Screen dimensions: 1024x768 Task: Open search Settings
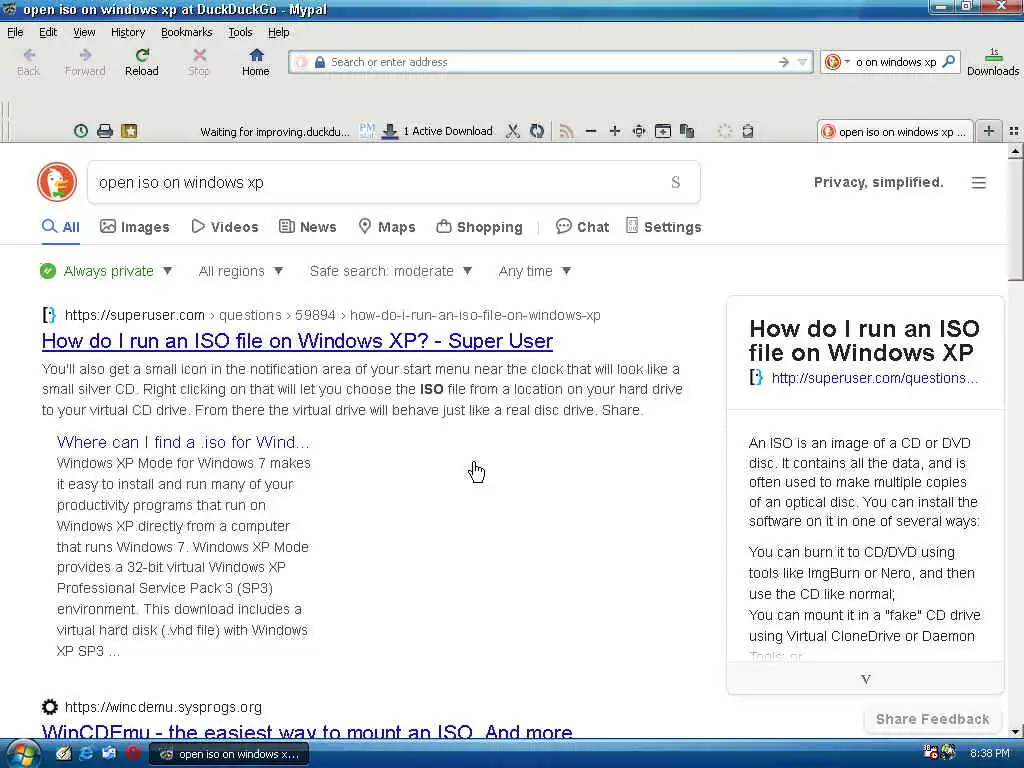(x=664, y=227)
